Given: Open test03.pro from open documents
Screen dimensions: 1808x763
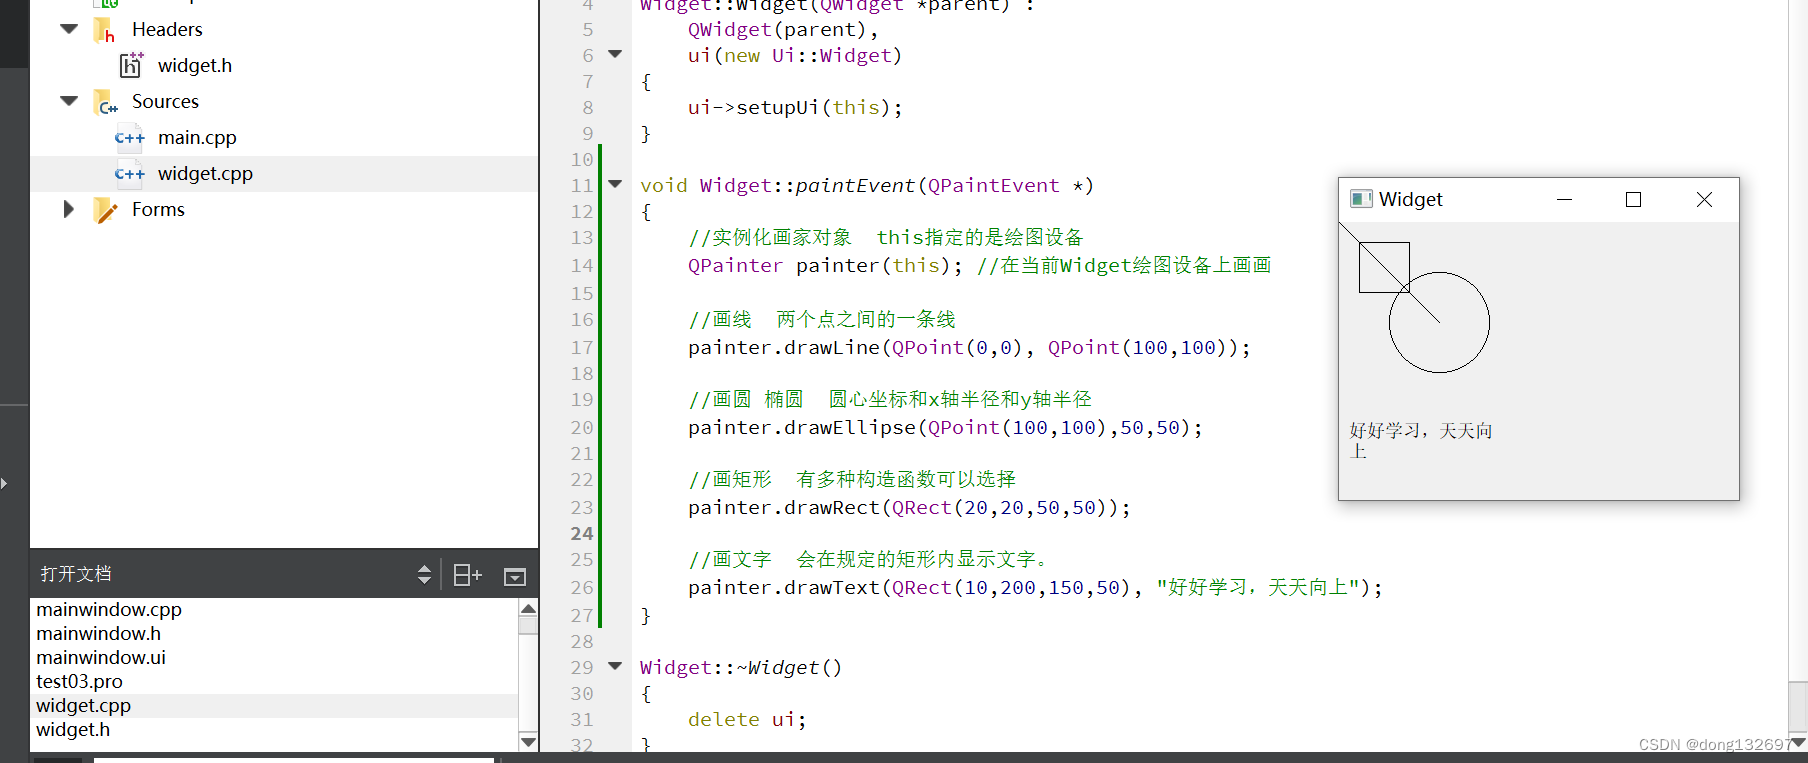Looking at the screenshot, I should [x=79, y=681].
